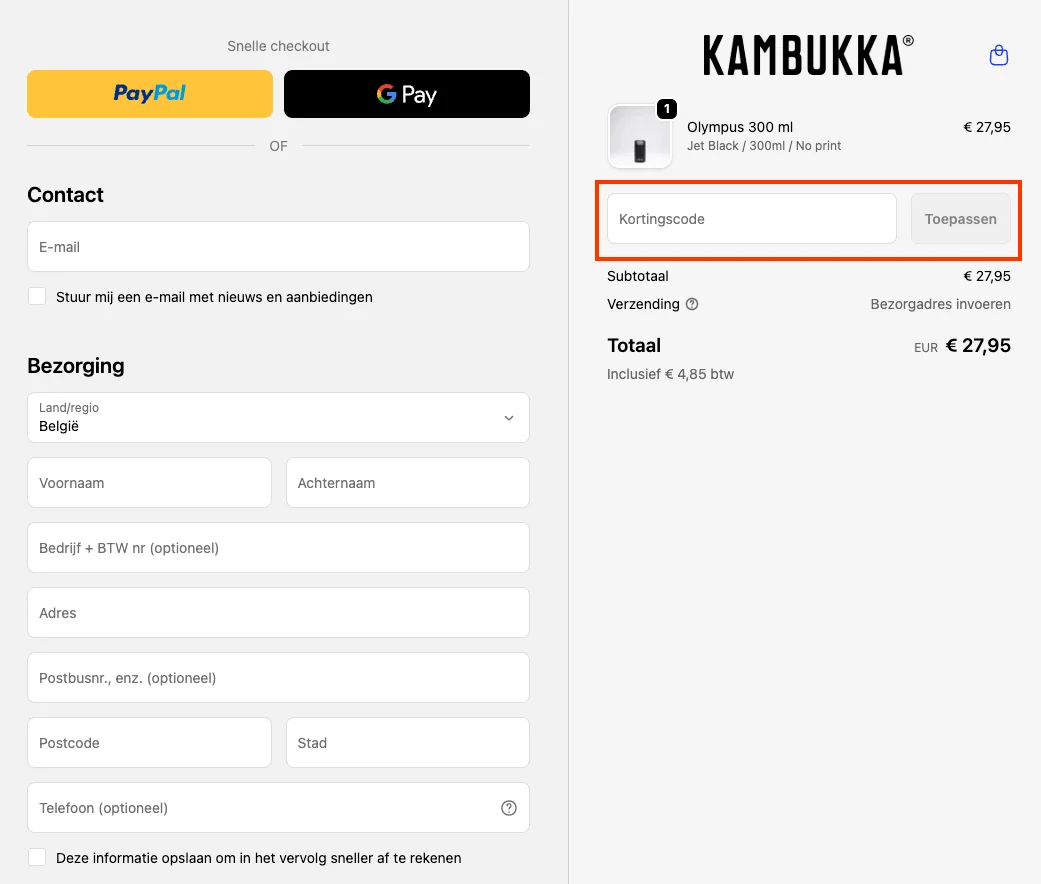
Task: Click the Kortingscode discount code field
Action: pyautogui.click(x=751, y=219)
